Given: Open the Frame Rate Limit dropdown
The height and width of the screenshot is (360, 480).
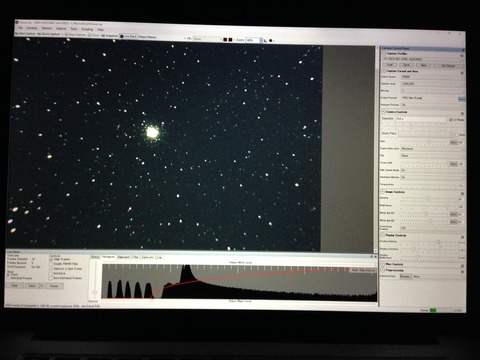Looking at the screenshot, I should 432,149.
